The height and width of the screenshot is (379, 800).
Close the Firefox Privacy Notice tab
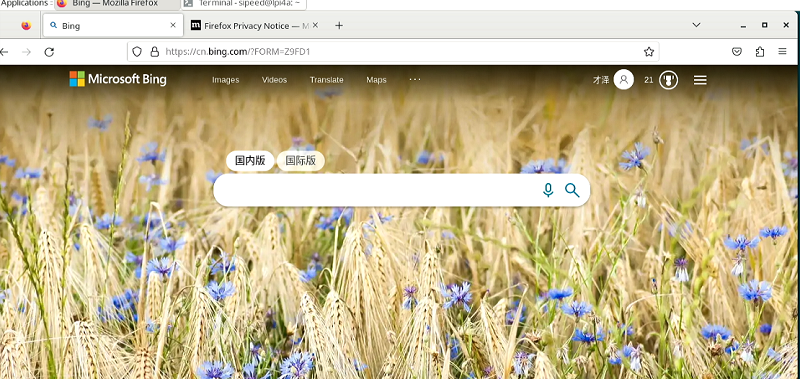pyautogui.click(x=315, y=25)
